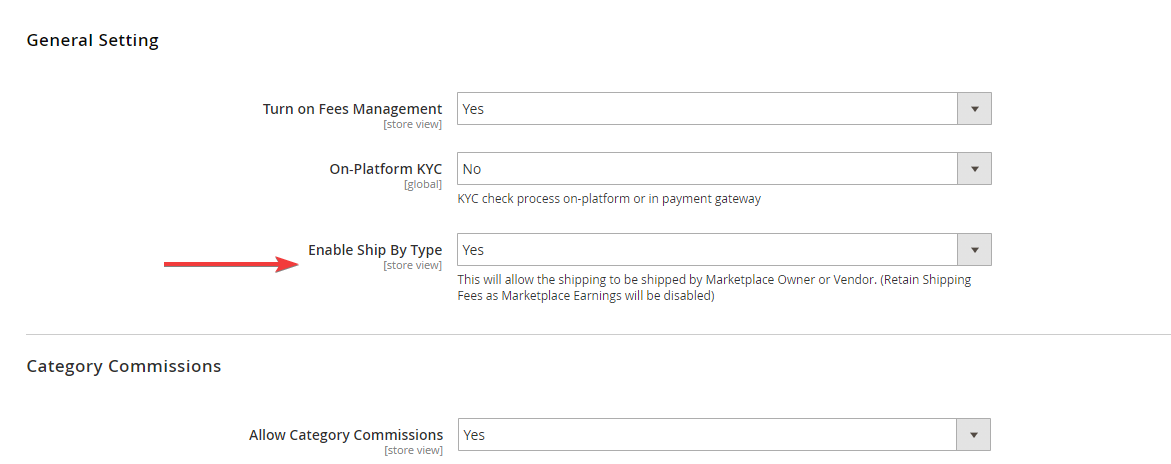This screenshot has width=1171, height=464.
Task: Click the Turn on Fees Management dropdown arrow
Action: [x=974, y=109]
